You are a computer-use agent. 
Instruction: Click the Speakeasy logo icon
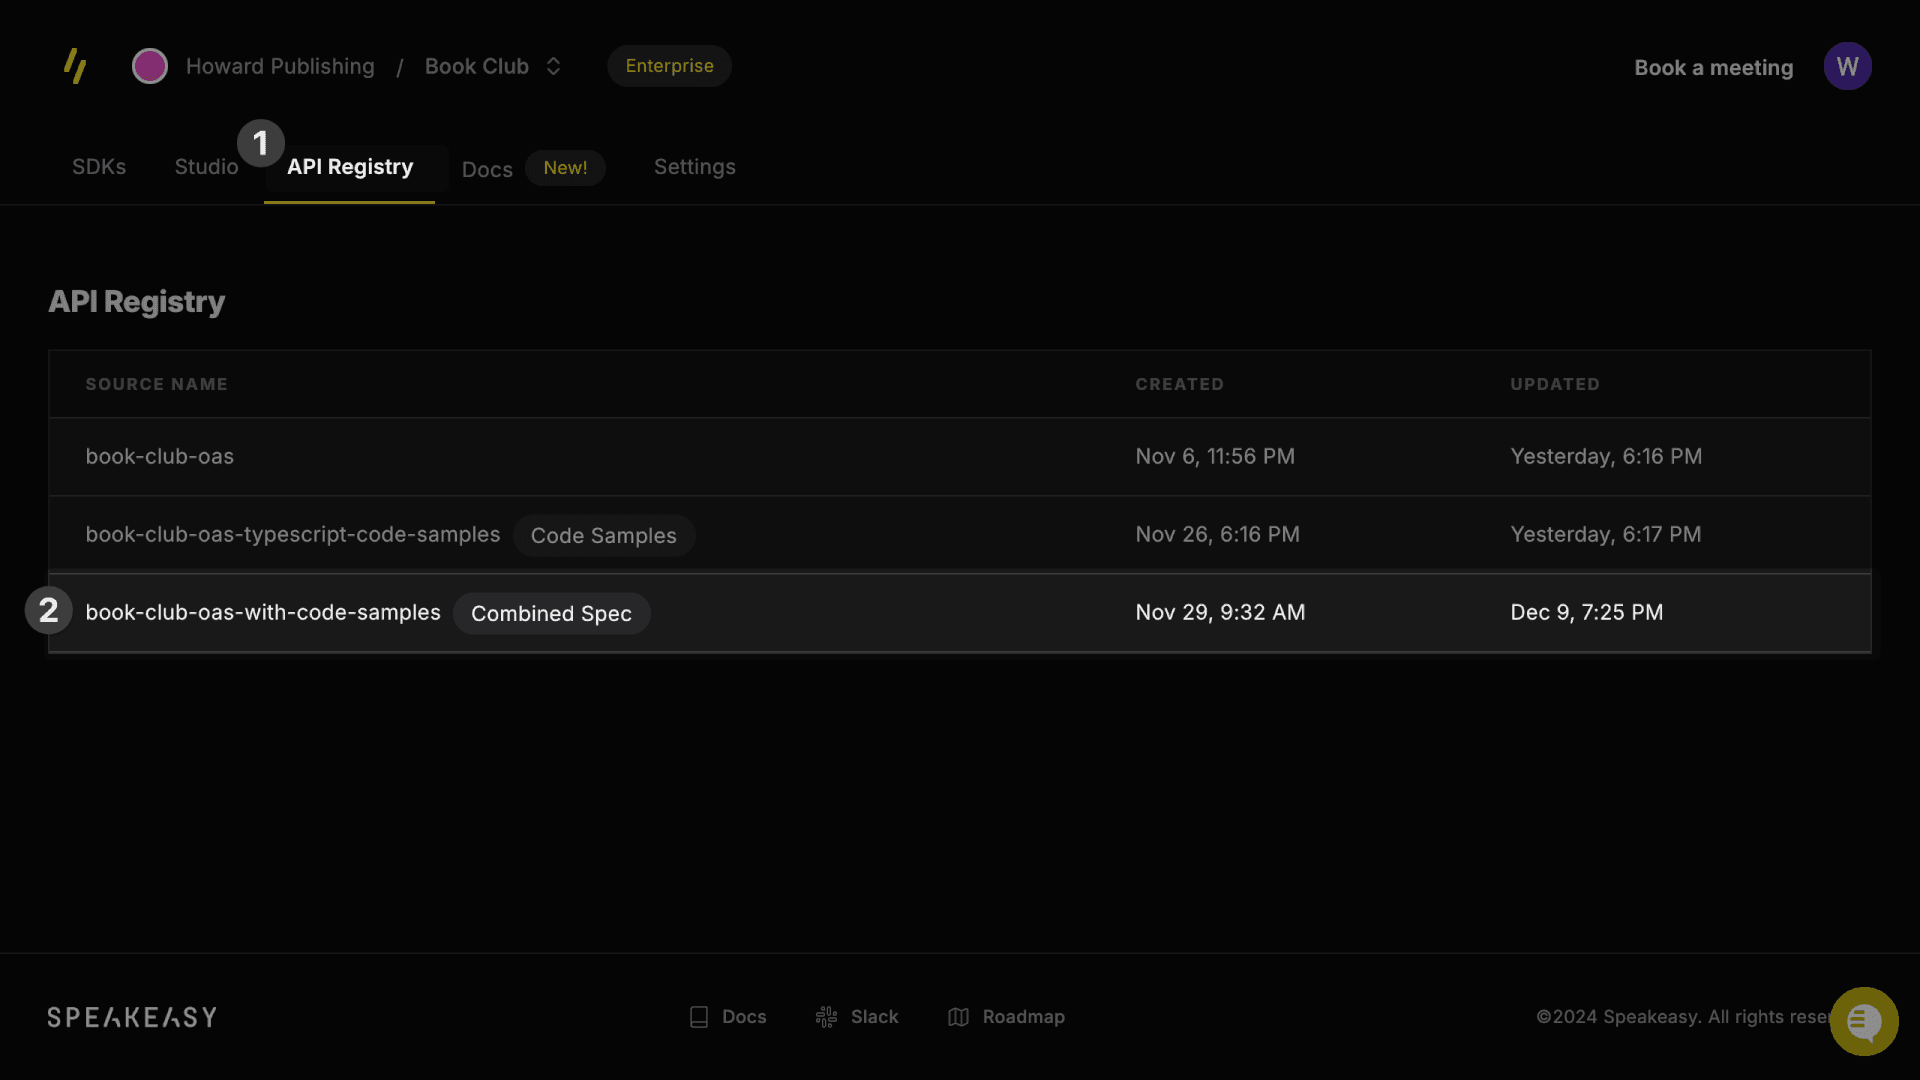pos(75,66)
